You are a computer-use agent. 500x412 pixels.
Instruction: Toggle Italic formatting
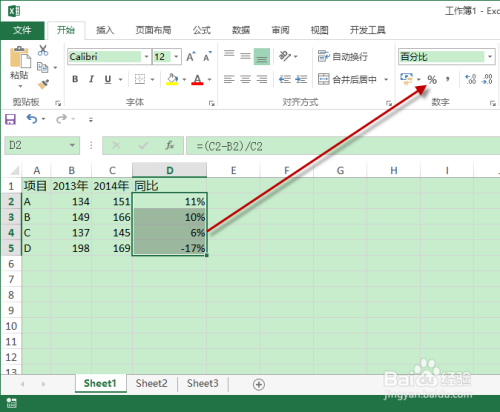(x=91, y=79)
